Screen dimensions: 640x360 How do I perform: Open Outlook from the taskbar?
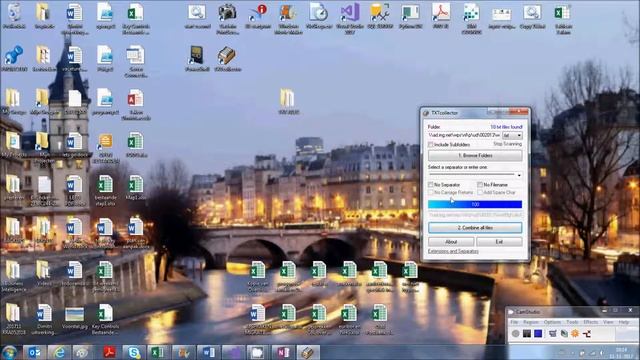34,352
